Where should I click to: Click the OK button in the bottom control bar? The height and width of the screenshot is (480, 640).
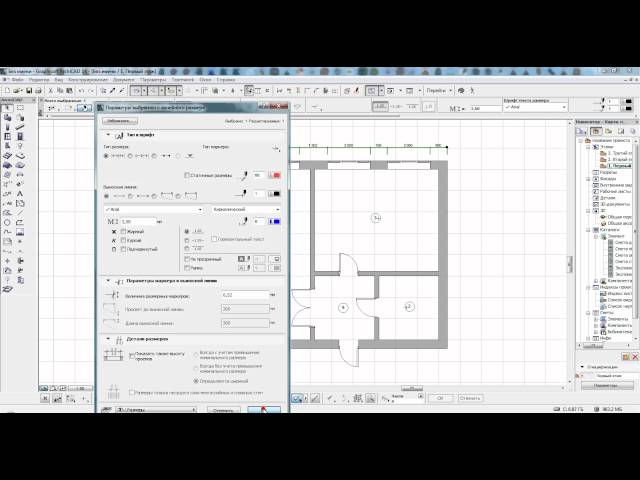440,398
